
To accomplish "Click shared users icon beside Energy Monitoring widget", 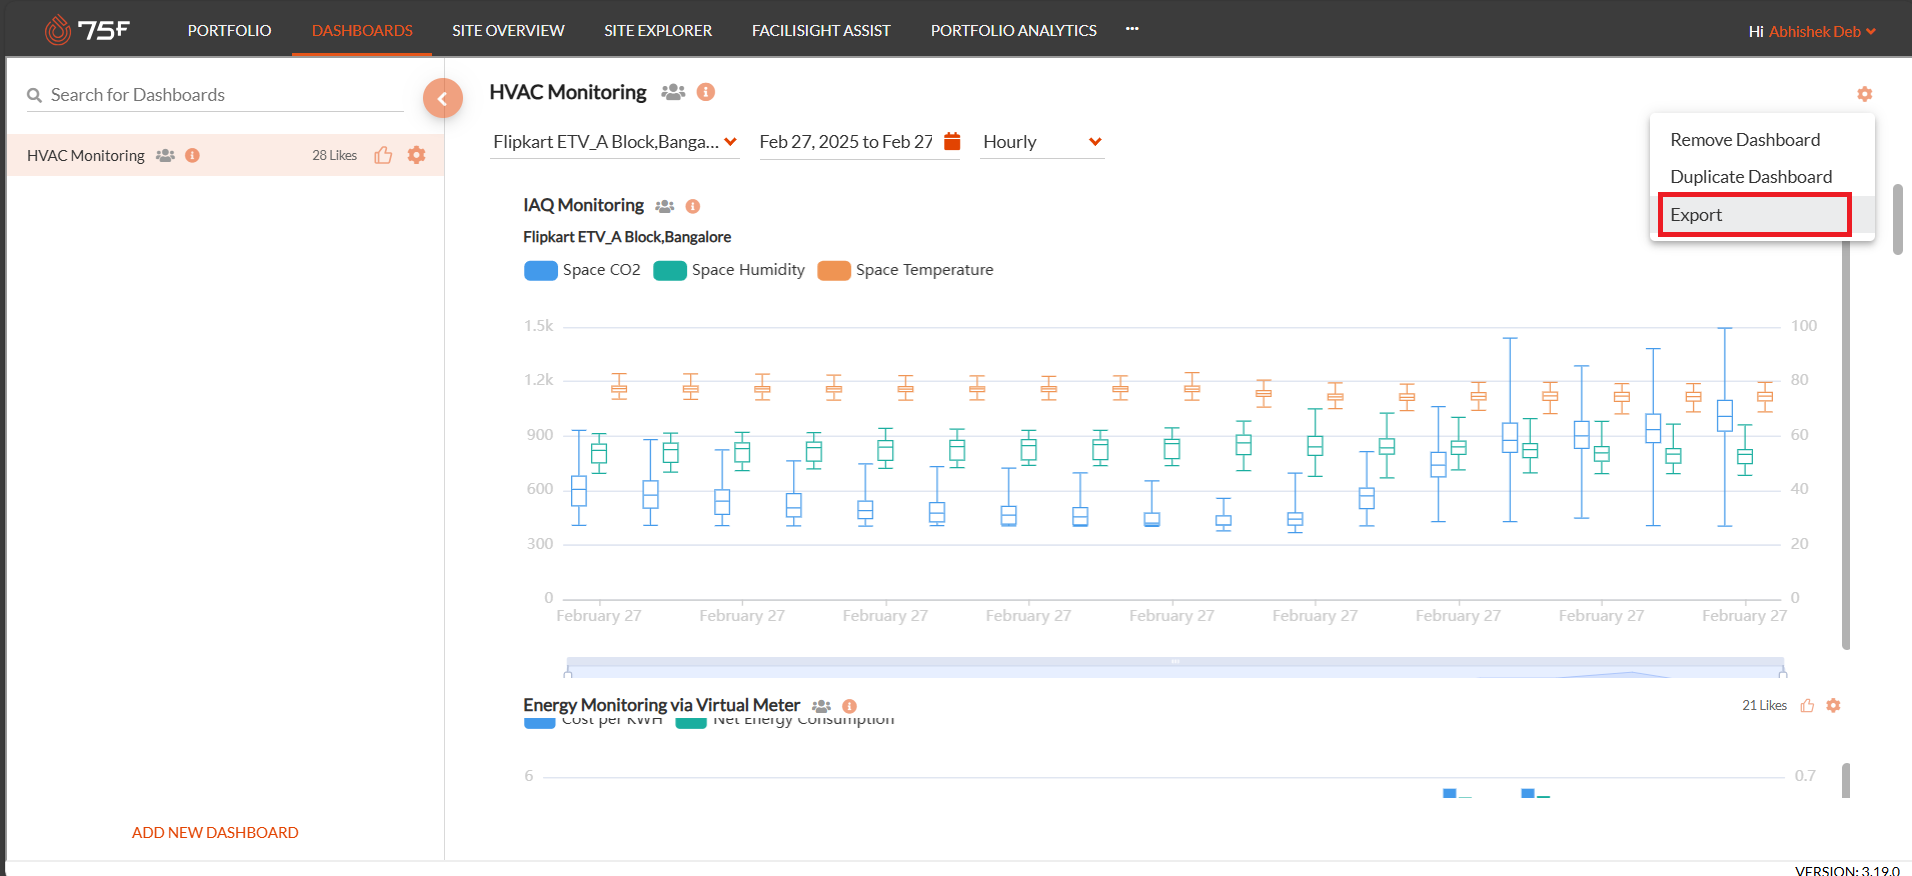I will [821, 706].
